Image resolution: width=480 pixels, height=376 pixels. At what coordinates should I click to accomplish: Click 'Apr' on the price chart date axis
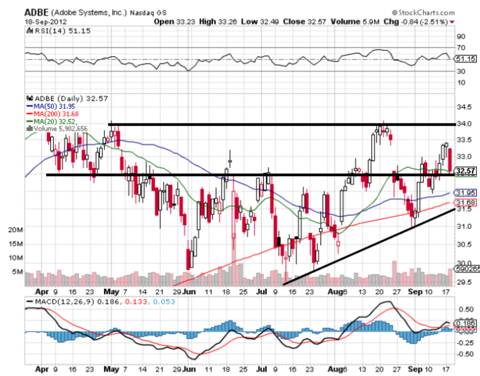click(x=42, y=292)
